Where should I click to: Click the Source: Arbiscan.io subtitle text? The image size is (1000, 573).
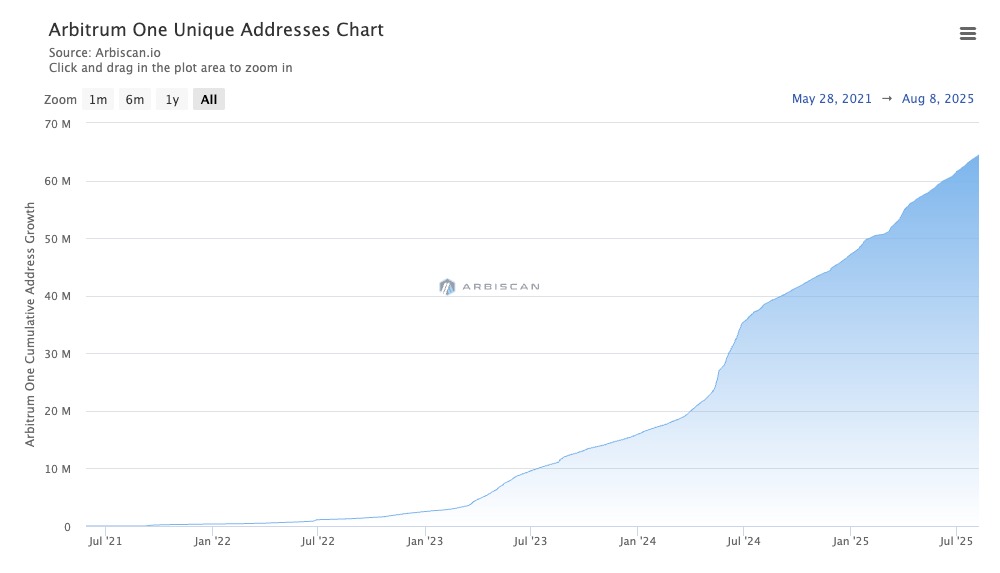click(x=105, y=53)
